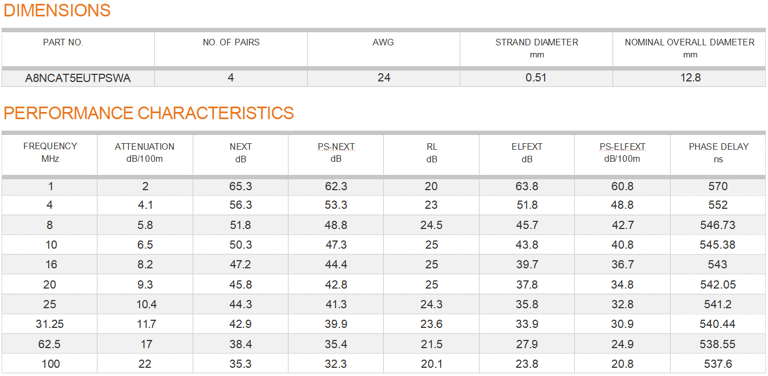Click the RL dB column header
Viewport: 768px width, 376px height.
432,153
